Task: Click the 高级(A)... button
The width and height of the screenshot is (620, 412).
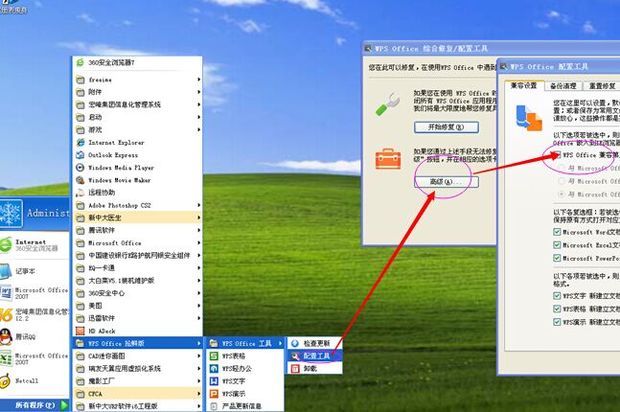Action: (x=446, y=182)
